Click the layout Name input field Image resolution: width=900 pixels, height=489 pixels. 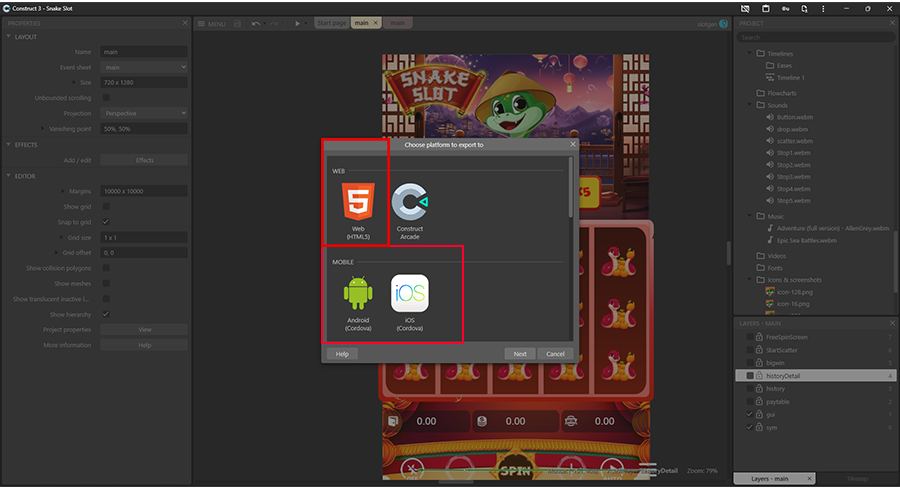143,52
